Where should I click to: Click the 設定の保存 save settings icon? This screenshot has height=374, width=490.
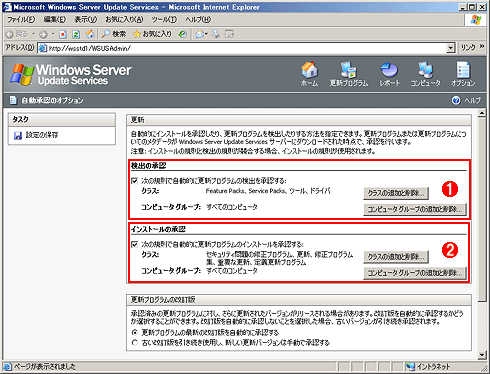tap(18, 135)
